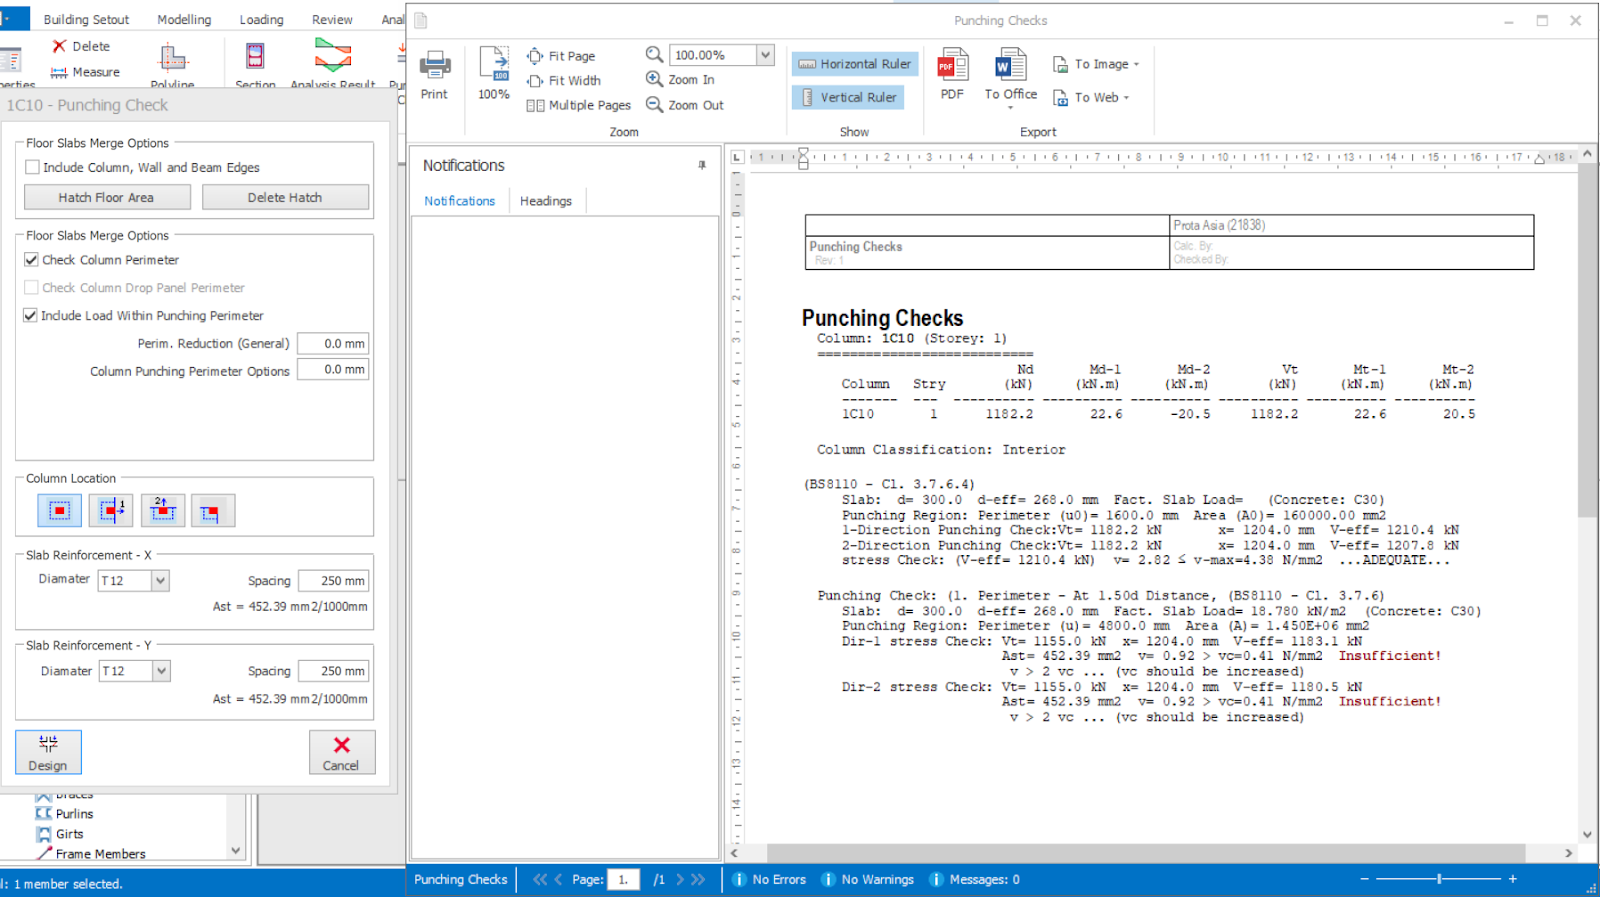Click the Delete tool in ribbon
This screenshot has height=897, width=1600.
[81, 46]
